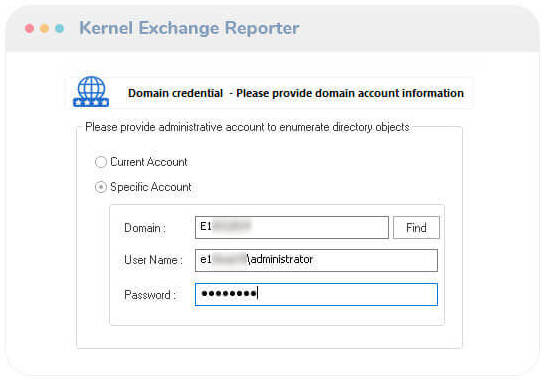
Task: Select the Specific Account radio button
Action: click(x=101, y=187)
